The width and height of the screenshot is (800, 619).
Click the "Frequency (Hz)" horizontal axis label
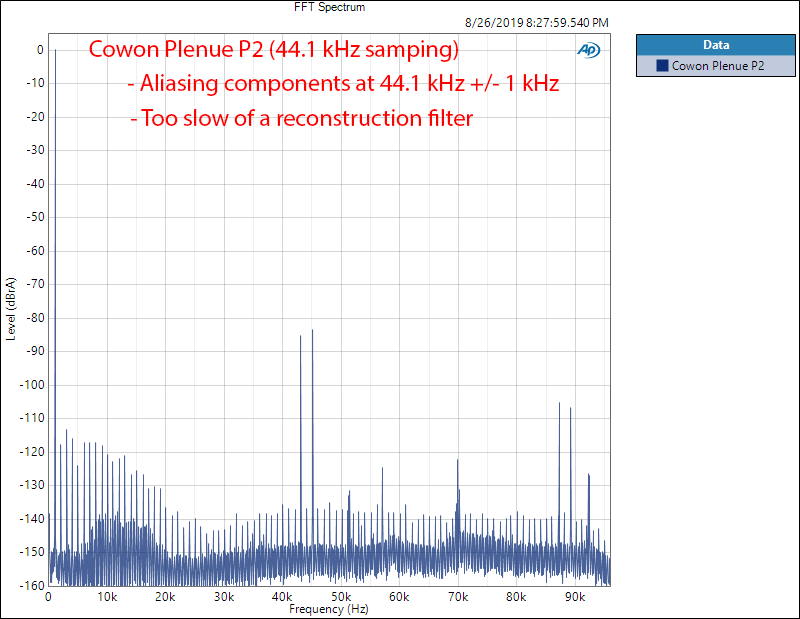coord(329,609)
